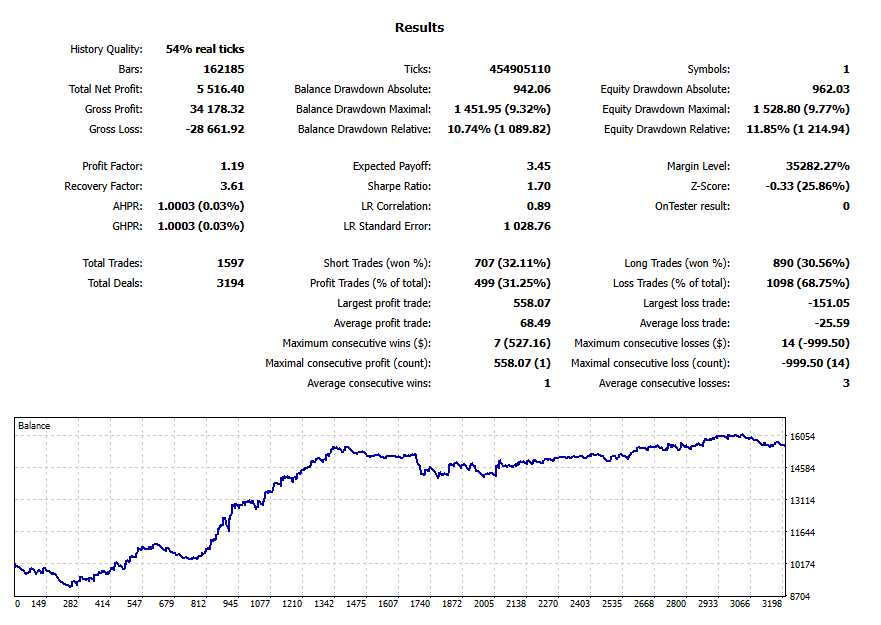Viewport: 881px width, 625px height.
Task: Click the Results report title
Action: click(x=421, y=27)
